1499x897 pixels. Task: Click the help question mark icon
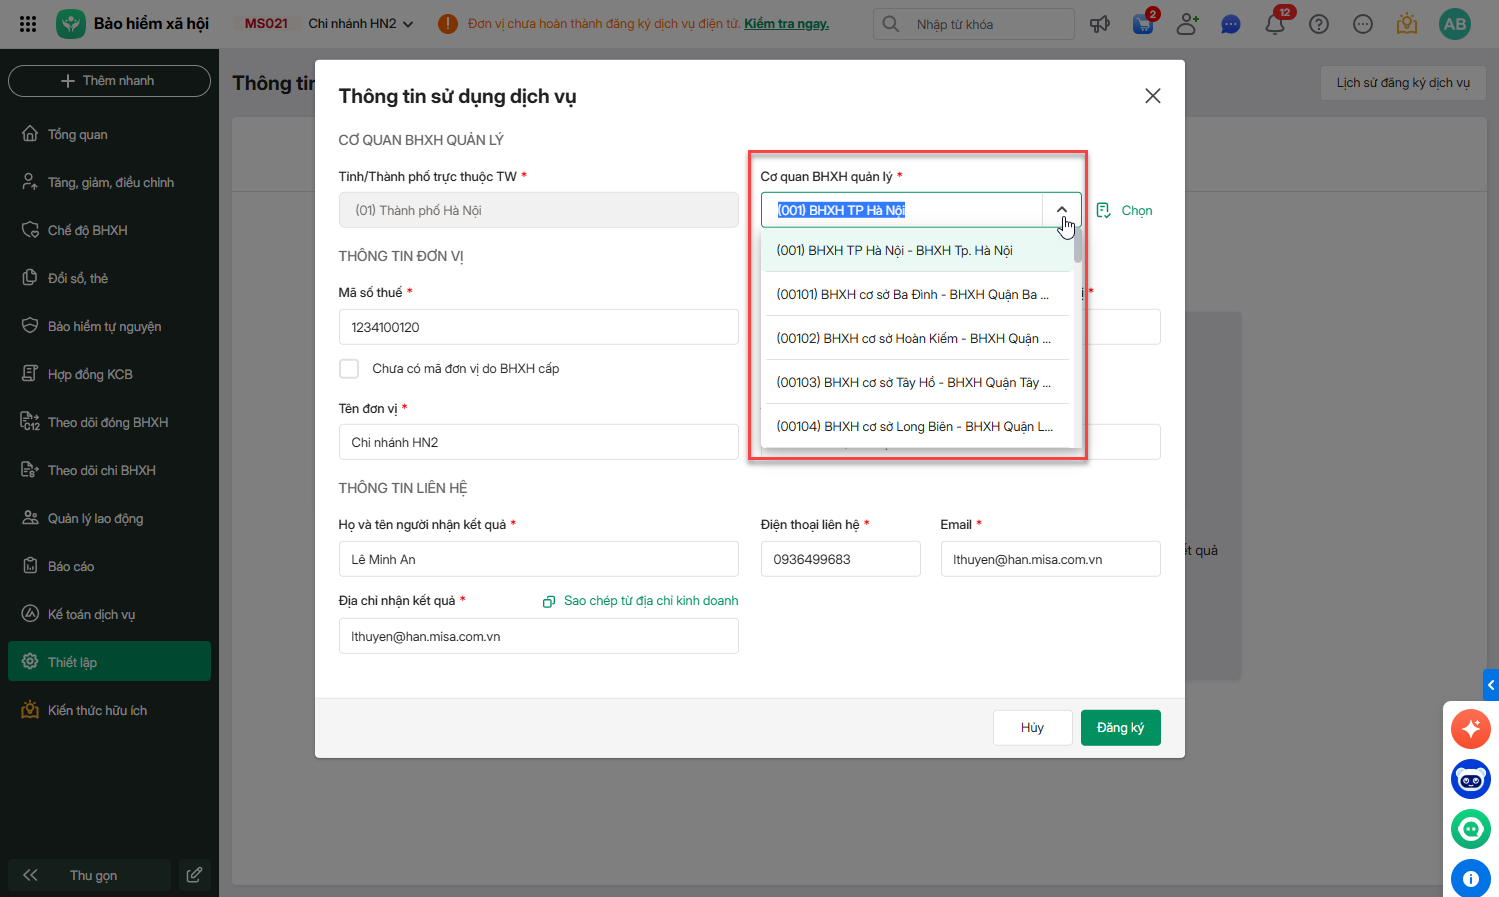[x=1319, y=24]
